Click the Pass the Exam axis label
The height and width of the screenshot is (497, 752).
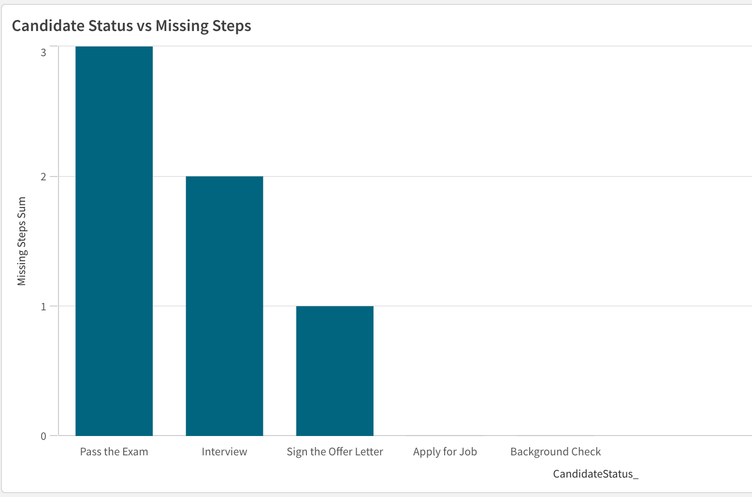tap(114, 452)
